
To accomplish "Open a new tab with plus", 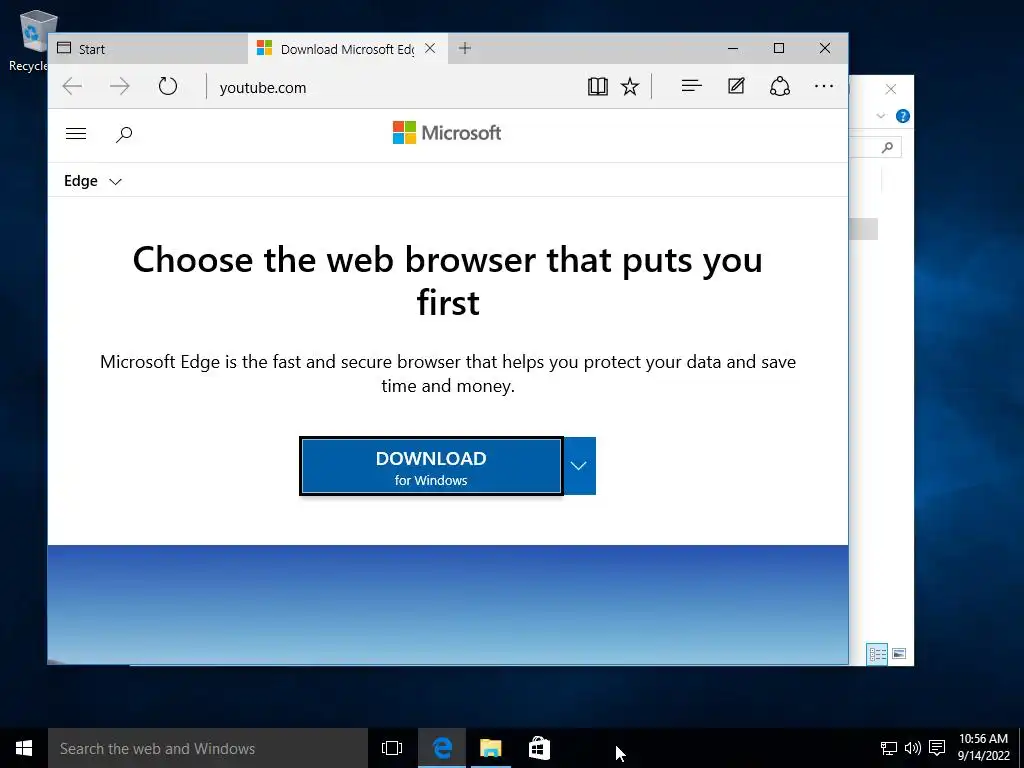I will pos(464,48).
